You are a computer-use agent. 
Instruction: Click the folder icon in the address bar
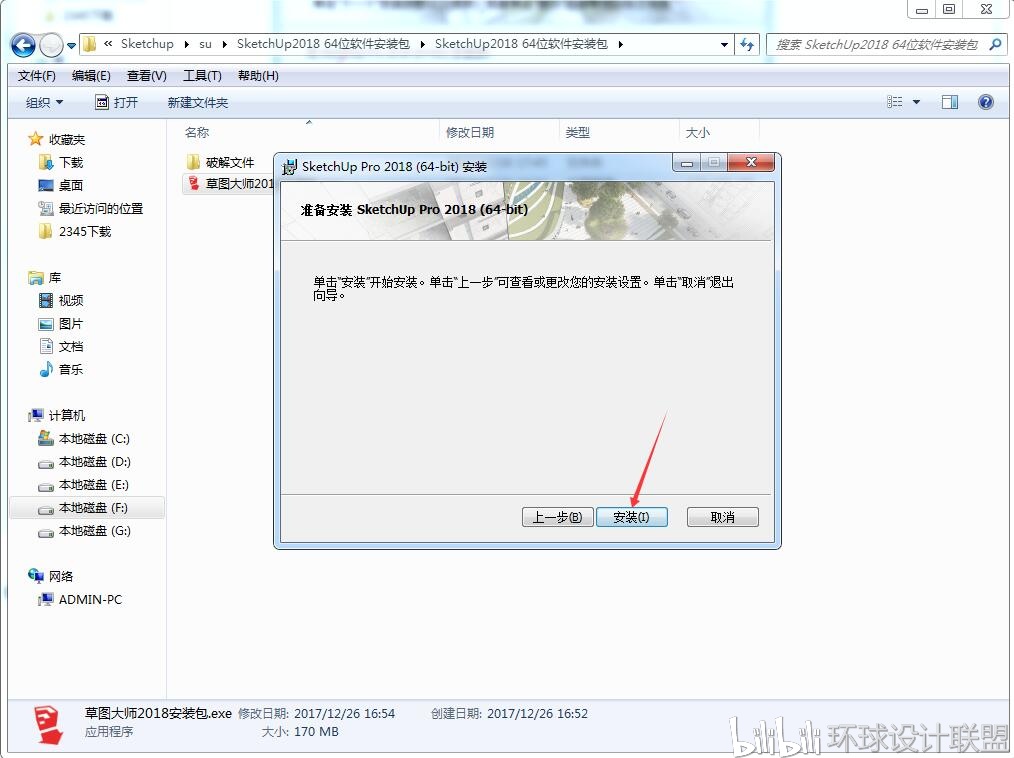[90, 44]
